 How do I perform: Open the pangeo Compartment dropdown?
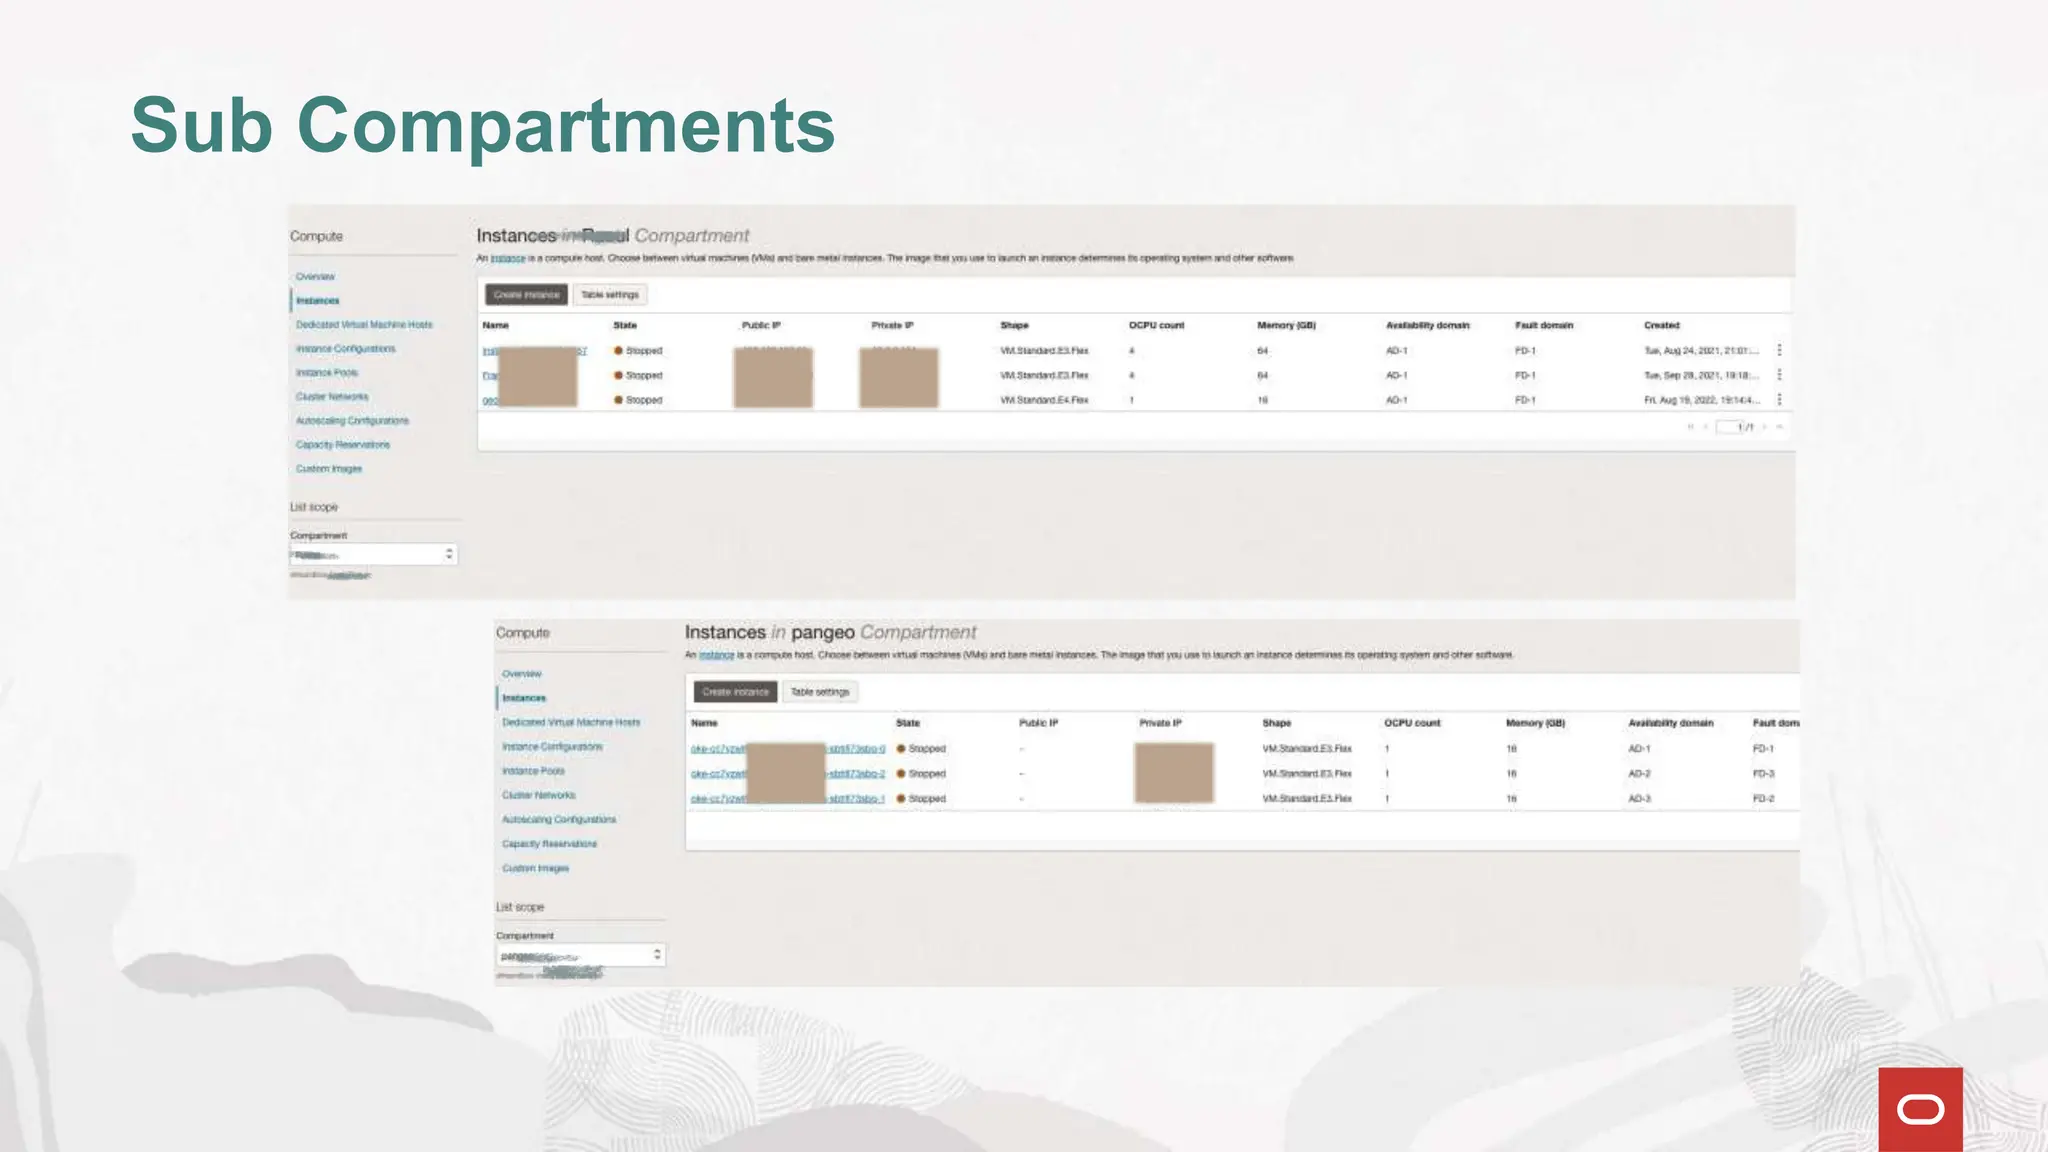pyautogui.click(x=580, y=956)
